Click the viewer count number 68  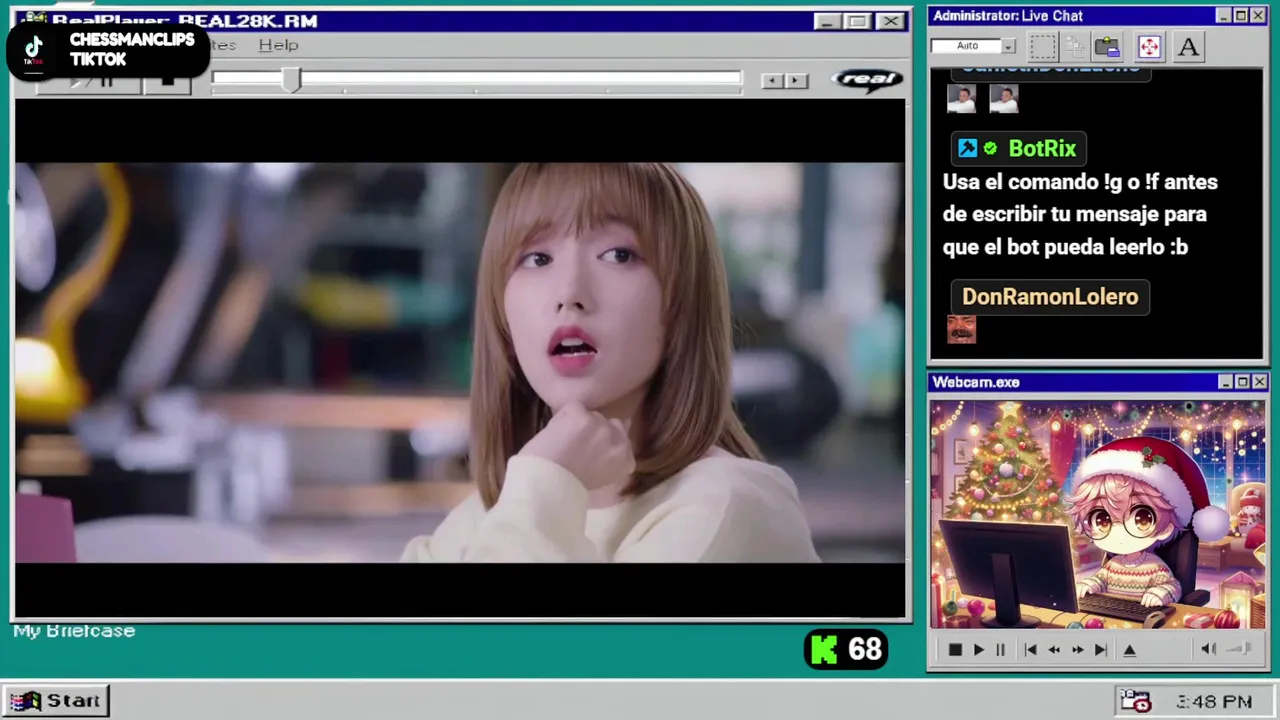[866, 650]
